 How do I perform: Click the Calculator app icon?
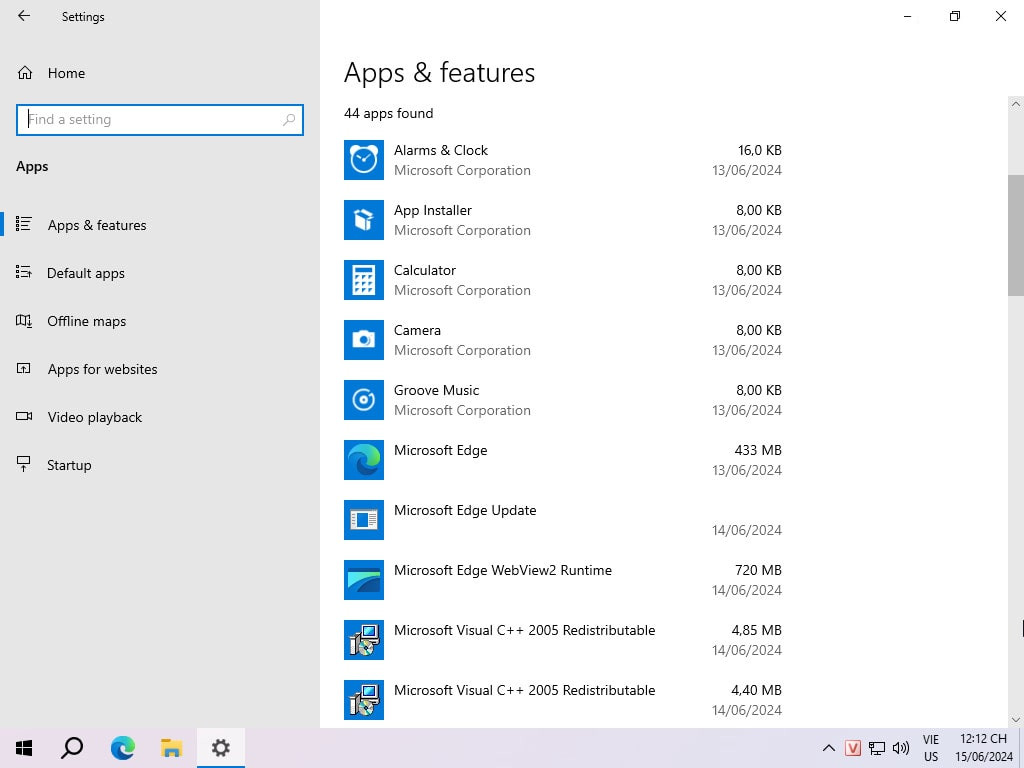tap(364, 280)
